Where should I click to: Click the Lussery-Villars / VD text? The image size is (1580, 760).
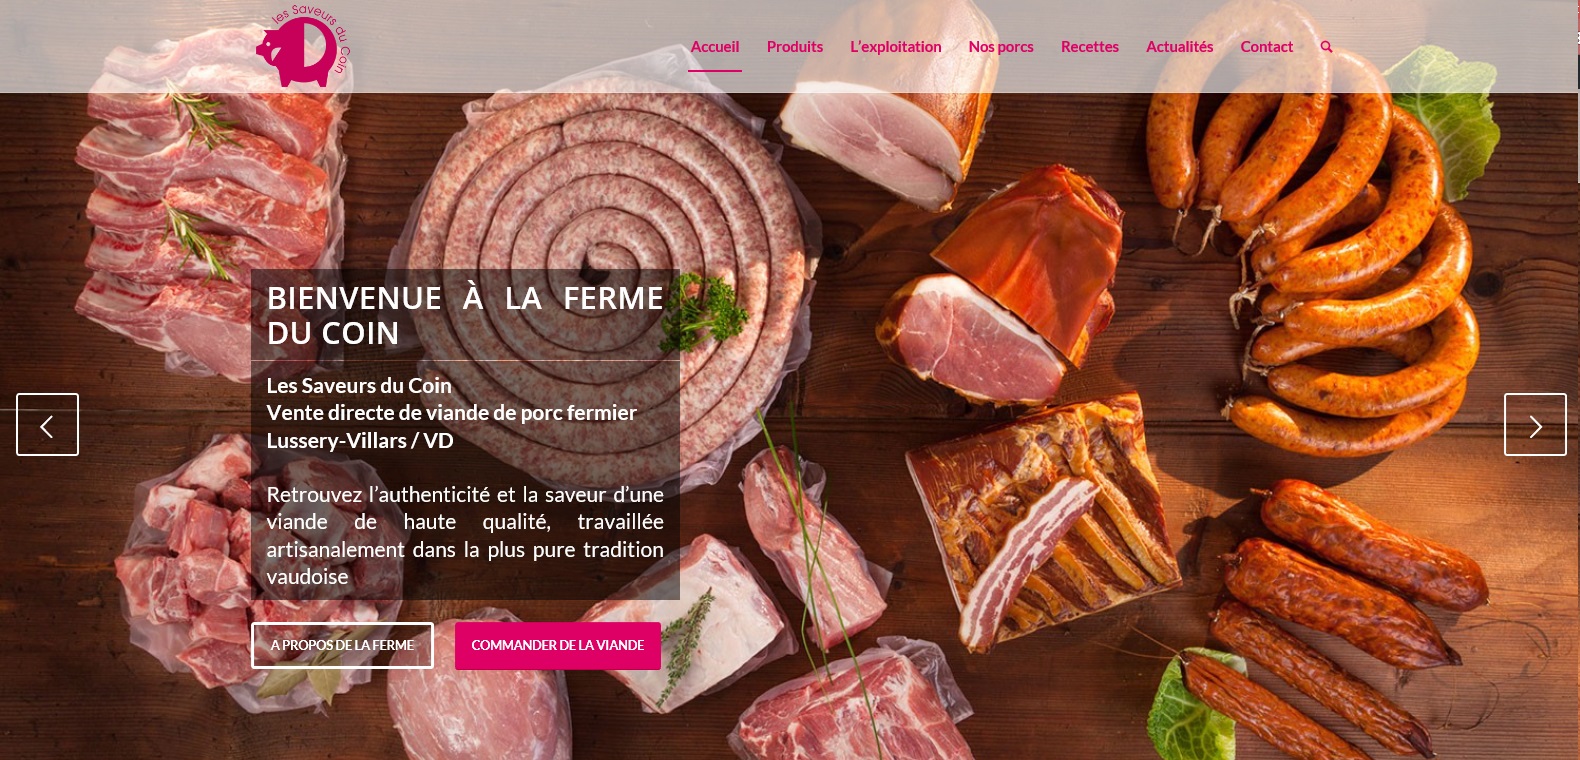click(x=360, y=440)
